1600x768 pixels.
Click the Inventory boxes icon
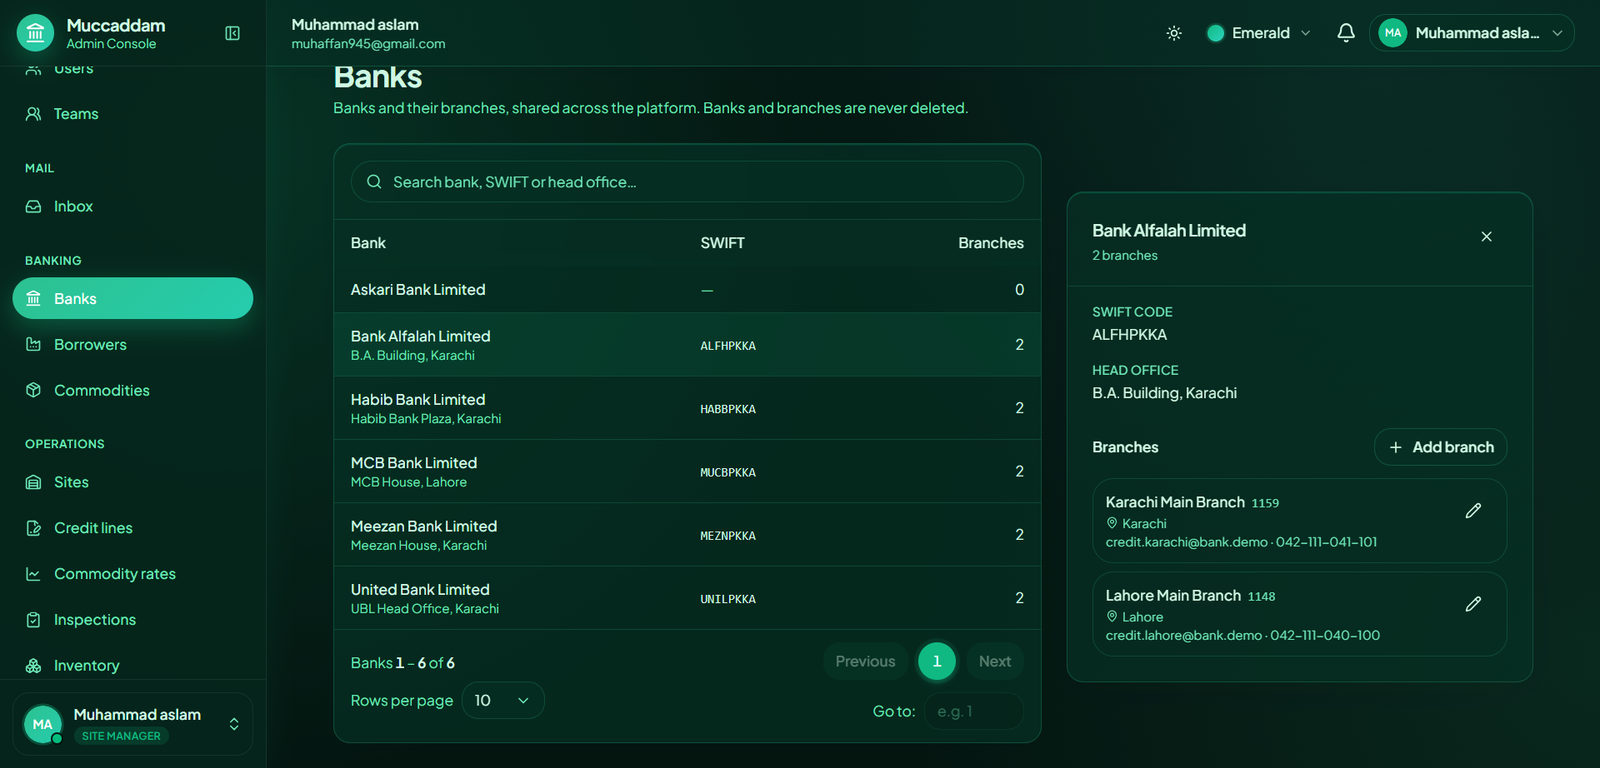pyautogui.click(x=33, y=666)
